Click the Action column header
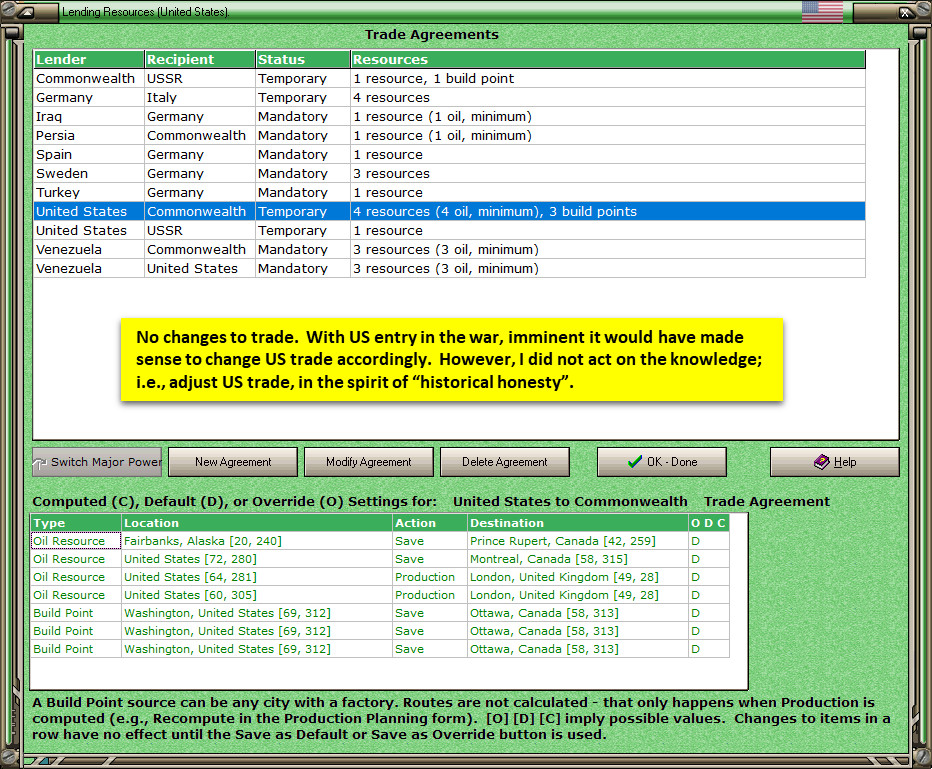Image resolution: width=932 pixels, height=769 pixels. pos(430,523)
